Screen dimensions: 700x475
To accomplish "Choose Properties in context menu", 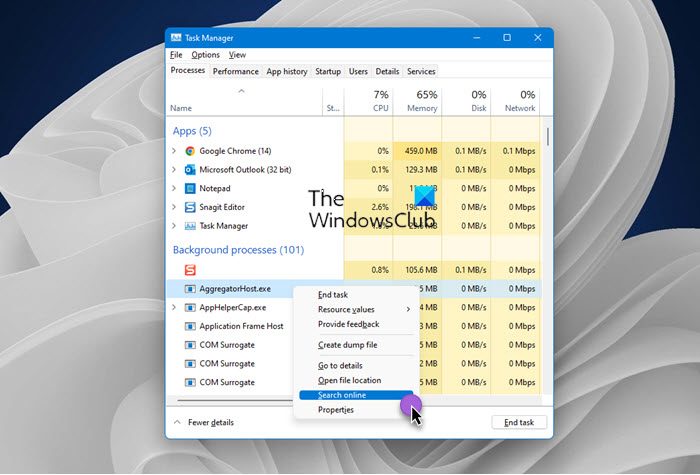I will (336, 410).
